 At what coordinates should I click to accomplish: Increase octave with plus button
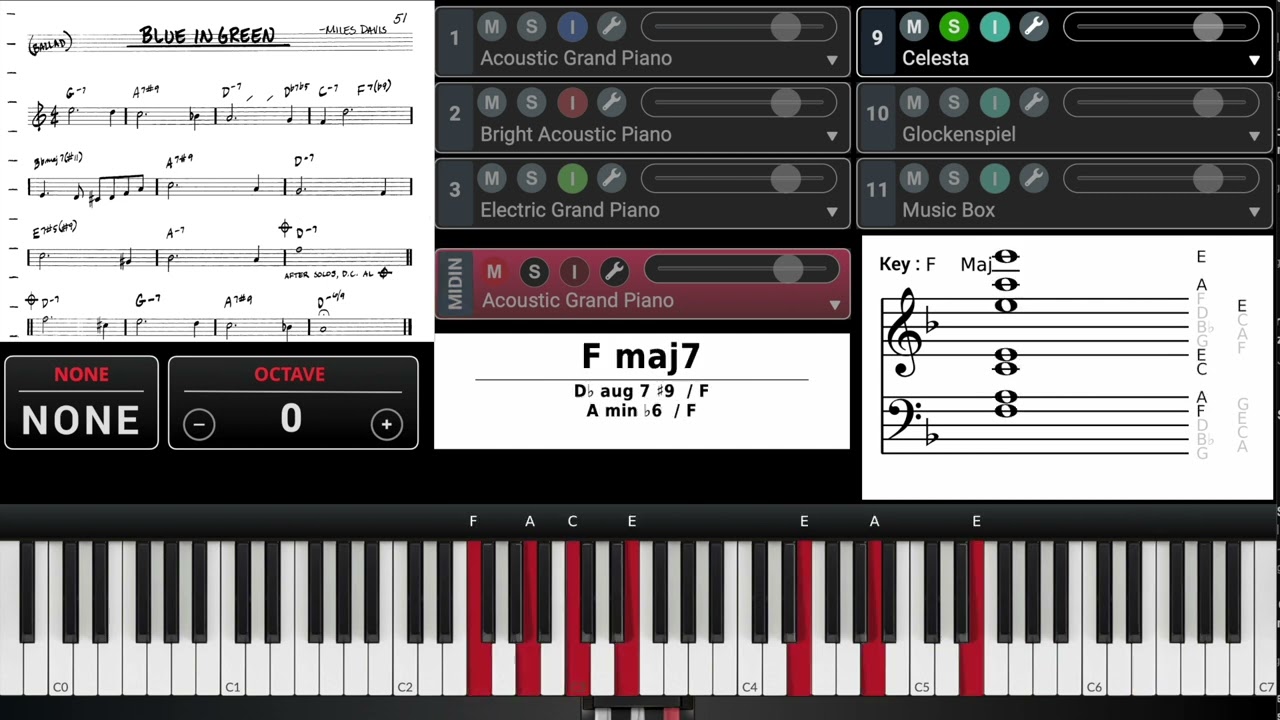click(386, 424)
